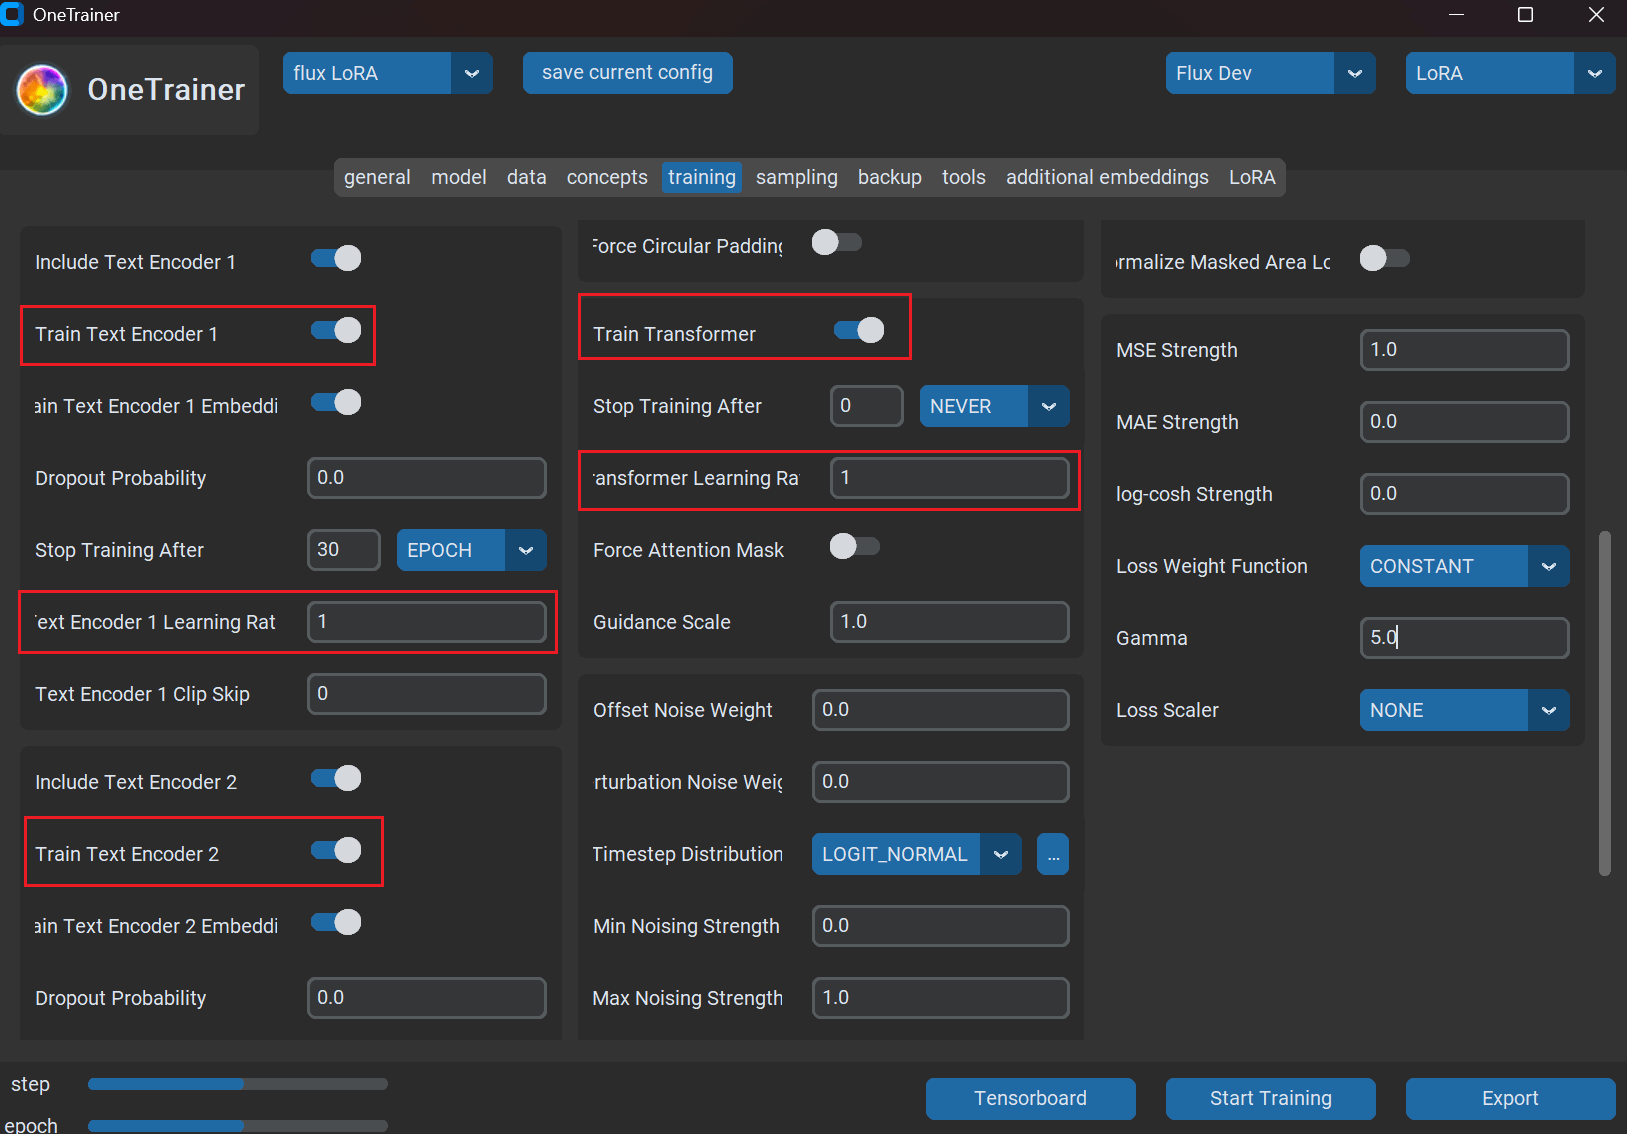The image size is (1627, 1134).
Task: Click the Timestep Distribution label
Action: 688,854
